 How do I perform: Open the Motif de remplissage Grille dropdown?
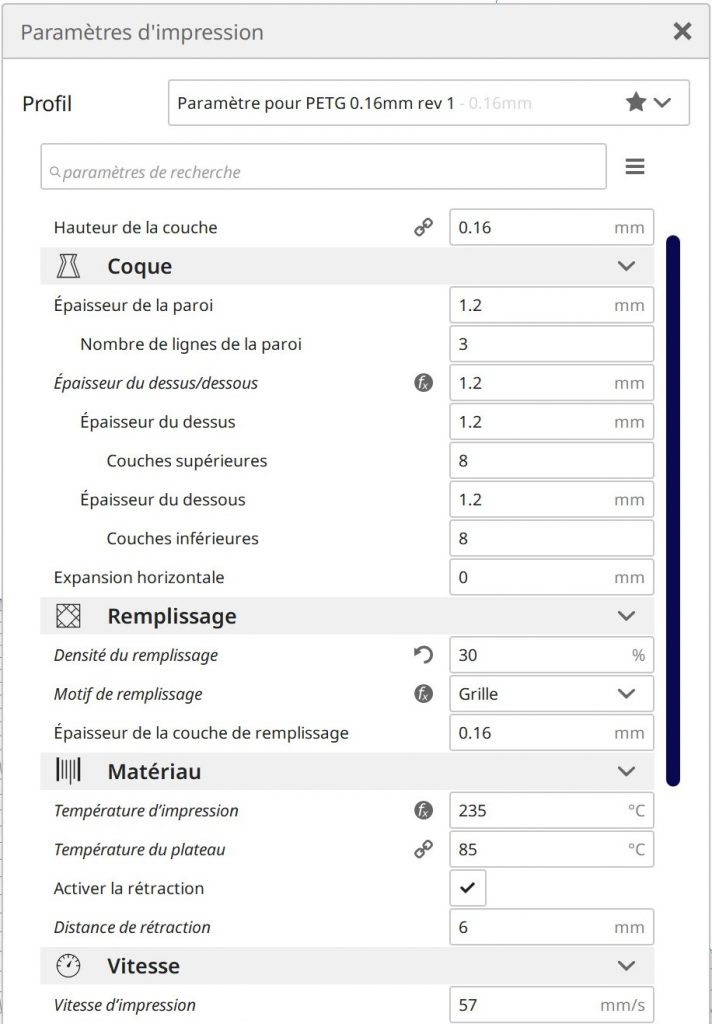551,693
